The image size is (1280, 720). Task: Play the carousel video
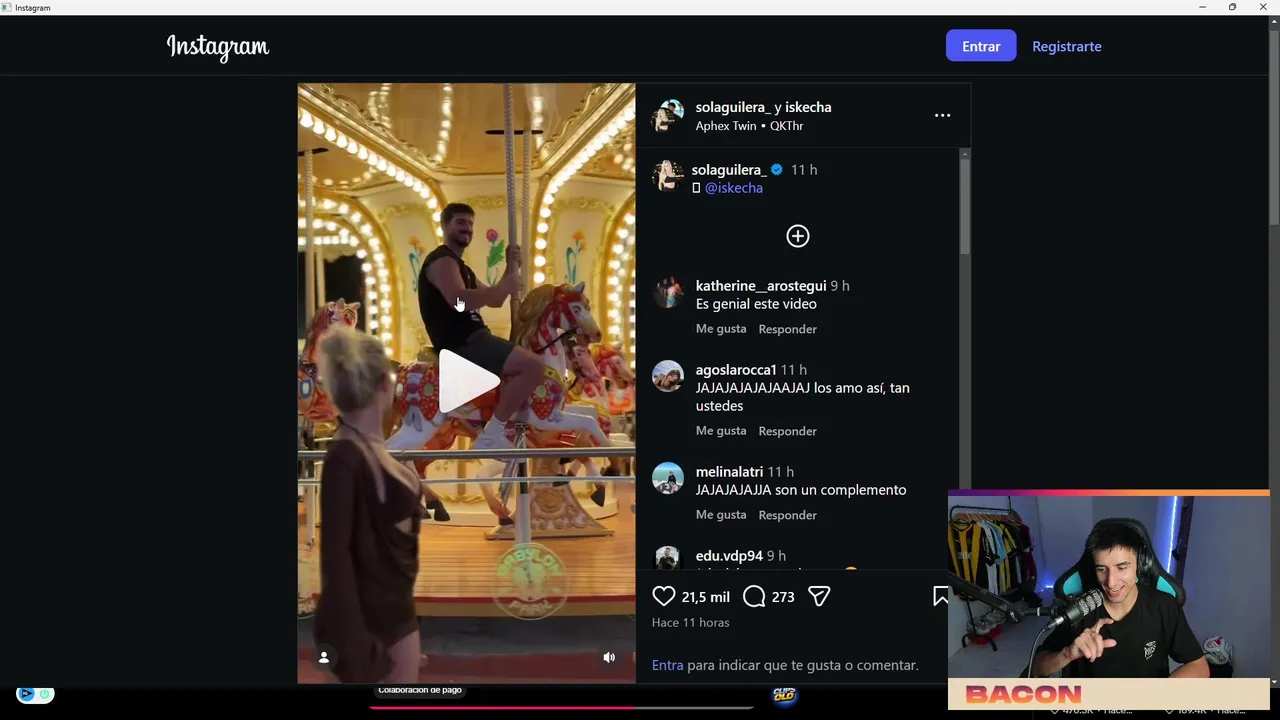coord(469,380)
